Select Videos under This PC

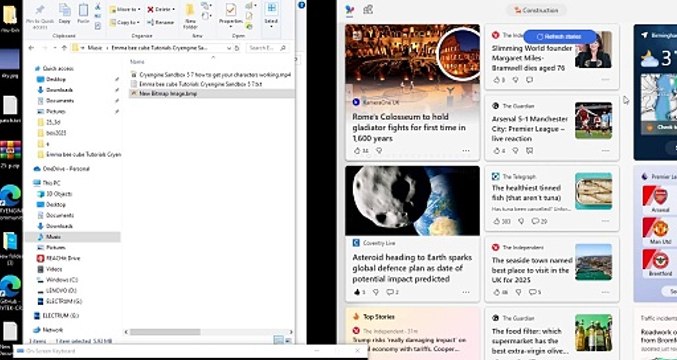coord(54,269)
